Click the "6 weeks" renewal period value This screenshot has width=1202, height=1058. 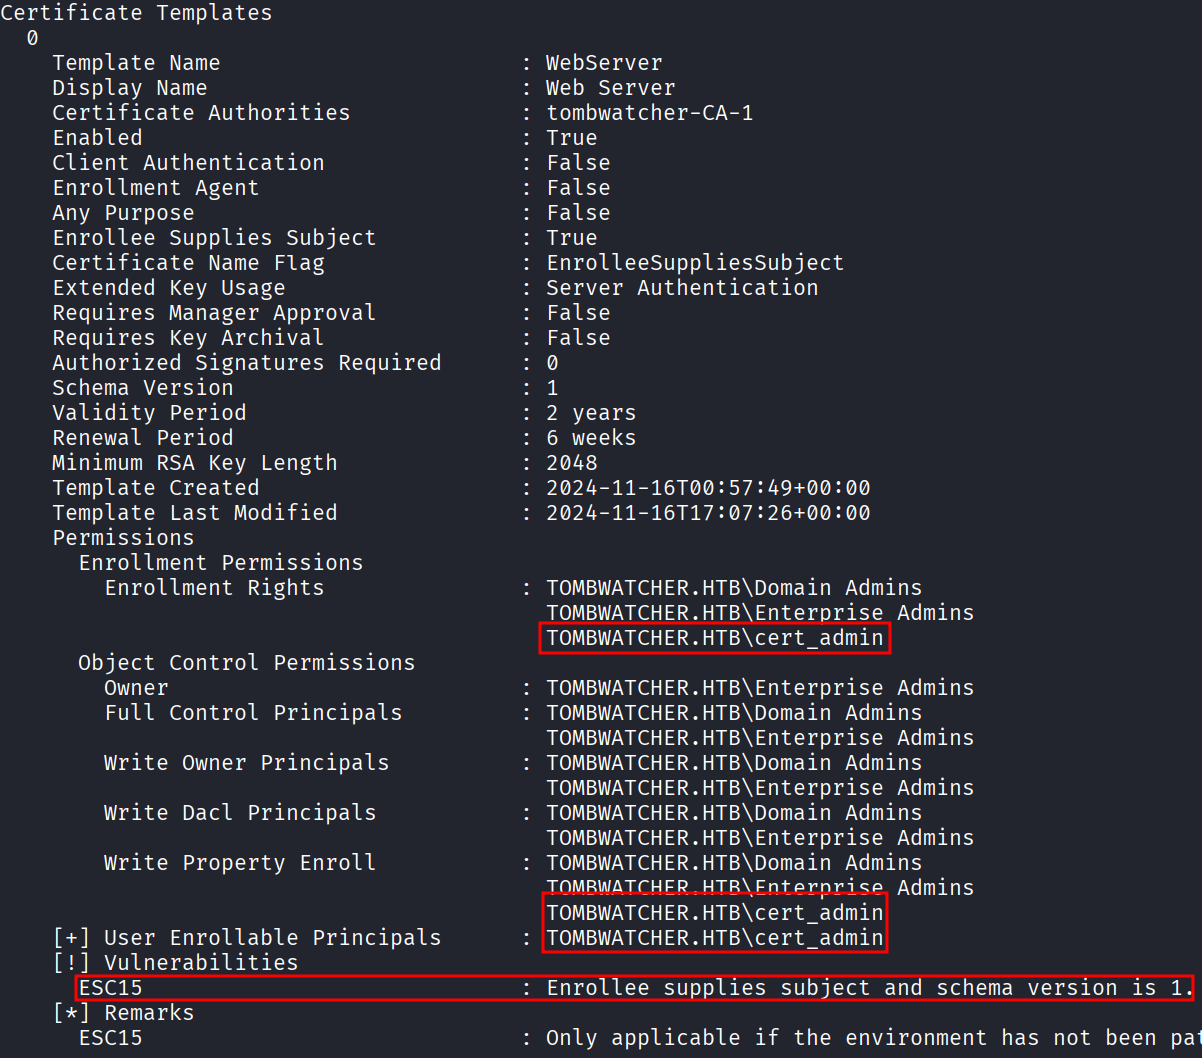pos(590,438)
